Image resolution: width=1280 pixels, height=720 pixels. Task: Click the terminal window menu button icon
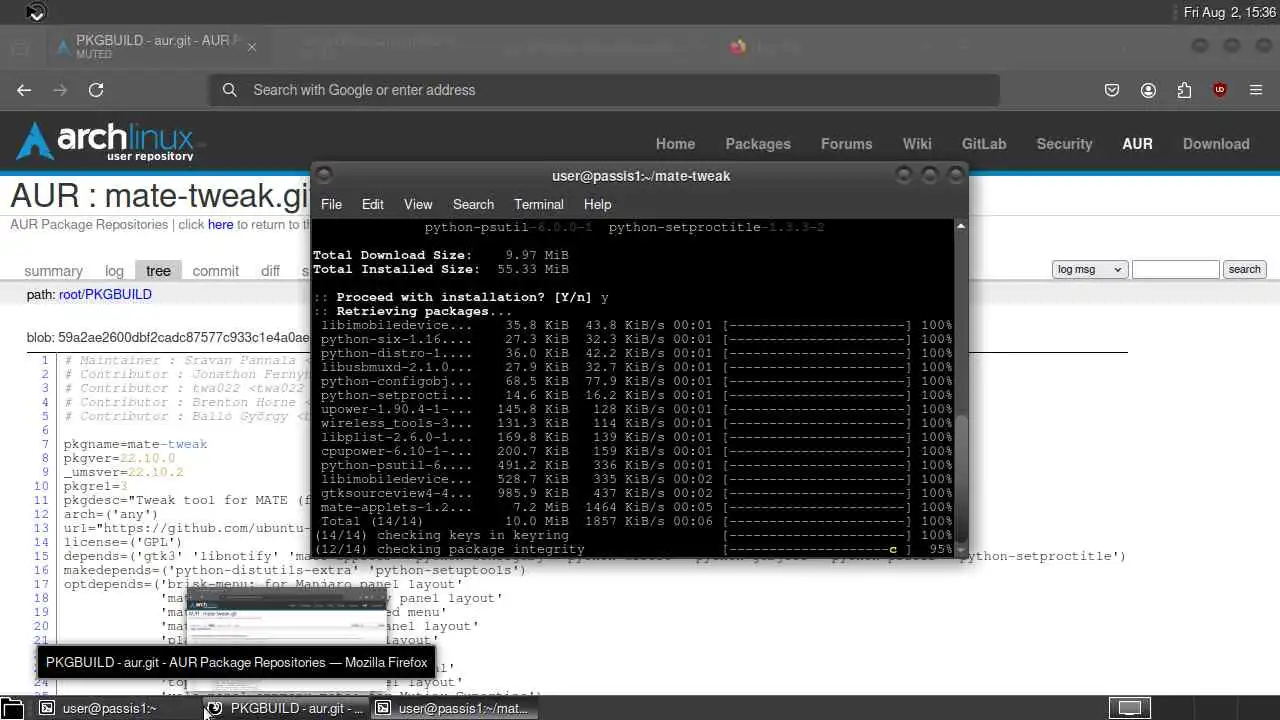tap(324, 175)
